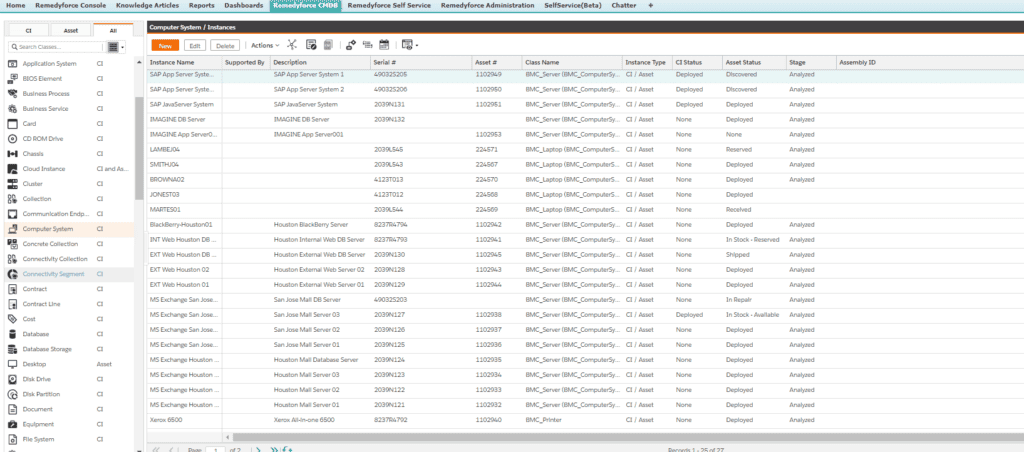Open the views window-with-eye icon

(408, 45)
